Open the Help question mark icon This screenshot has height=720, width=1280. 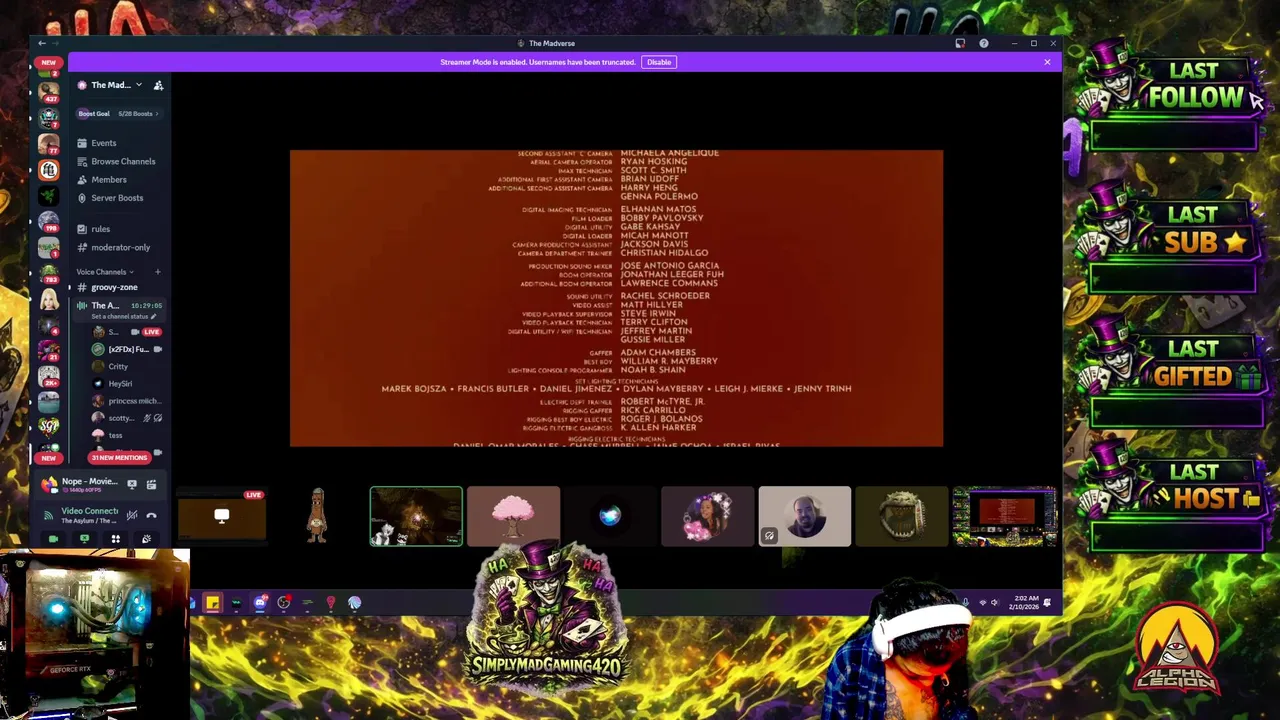click(x=984, y=43)
